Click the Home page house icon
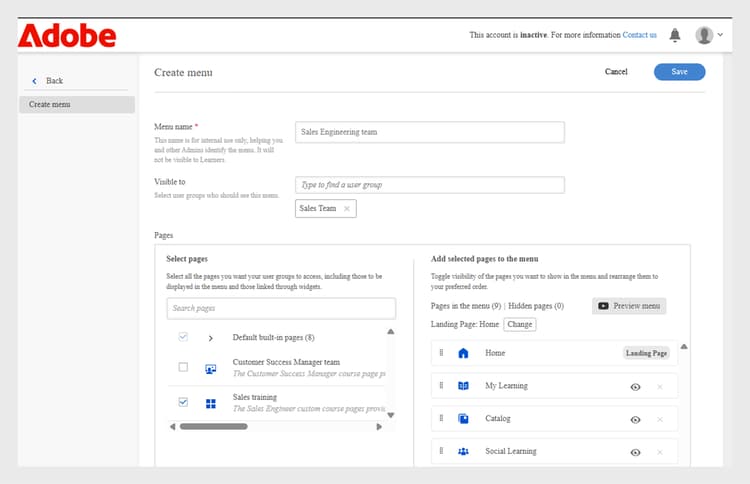Image resolution: width=750 pixels, height=484 pixels. [x=463, y=353]
